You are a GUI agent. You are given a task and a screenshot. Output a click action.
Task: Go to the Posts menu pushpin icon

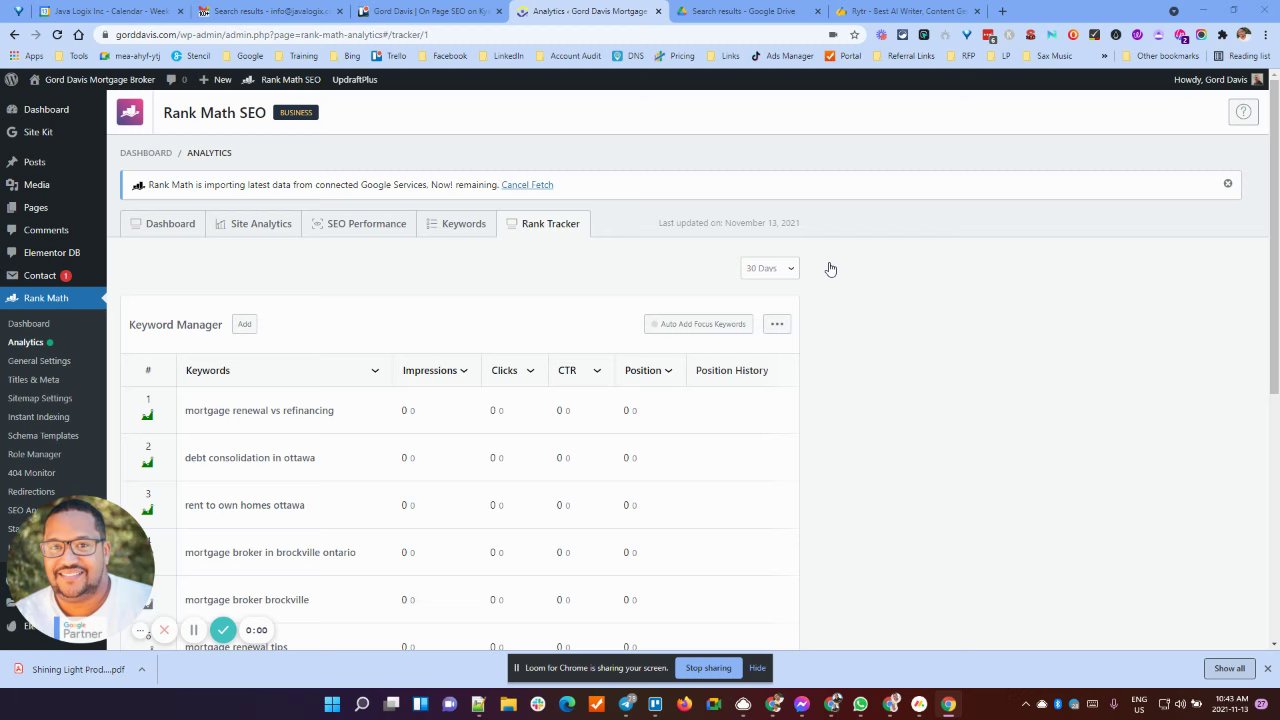[x=11, y=162]
